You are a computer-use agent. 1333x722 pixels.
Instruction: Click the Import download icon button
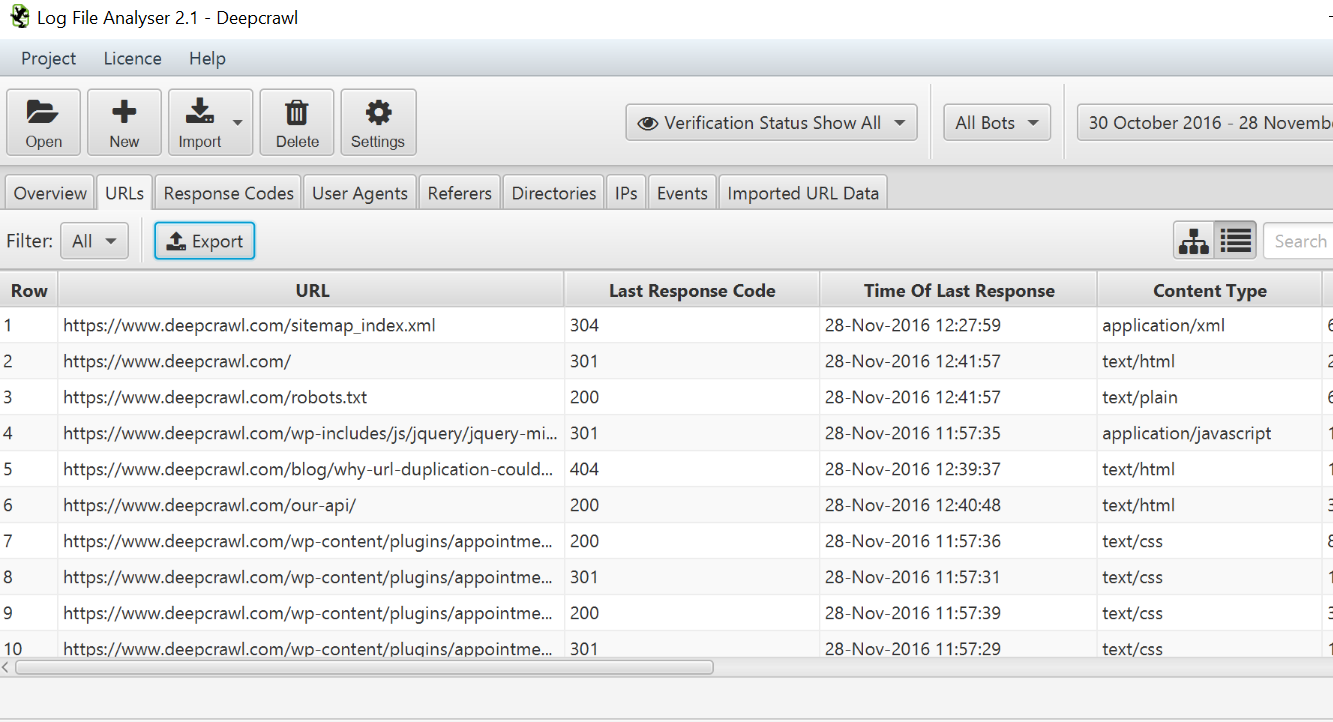200,122
